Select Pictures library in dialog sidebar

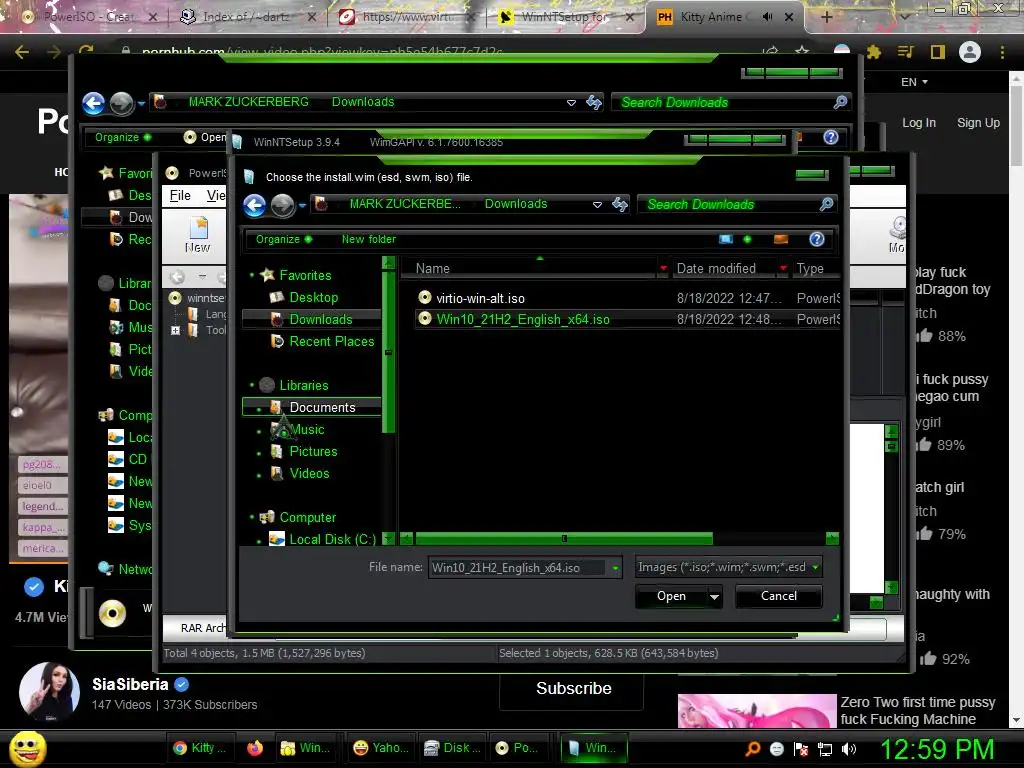pyautogui.click(x=313, y=451)
